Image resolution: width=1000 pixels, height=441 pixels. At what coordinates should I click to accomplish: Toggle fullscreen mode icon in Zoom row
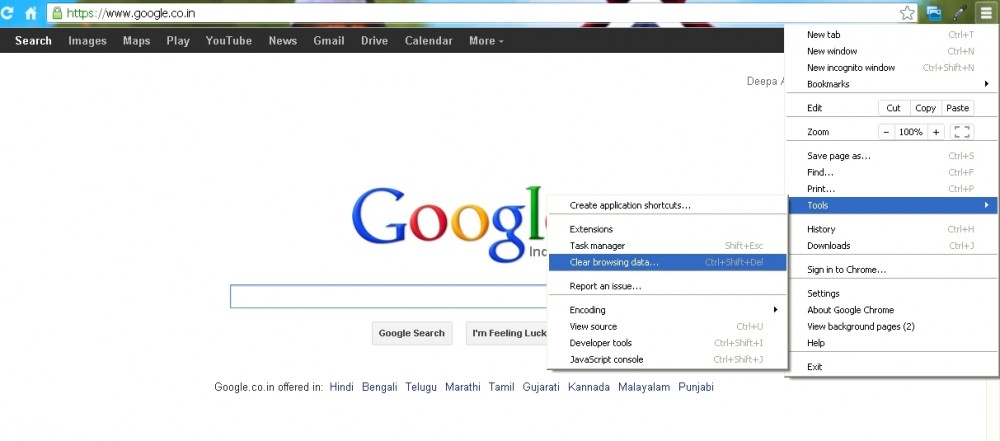point(962,132)
